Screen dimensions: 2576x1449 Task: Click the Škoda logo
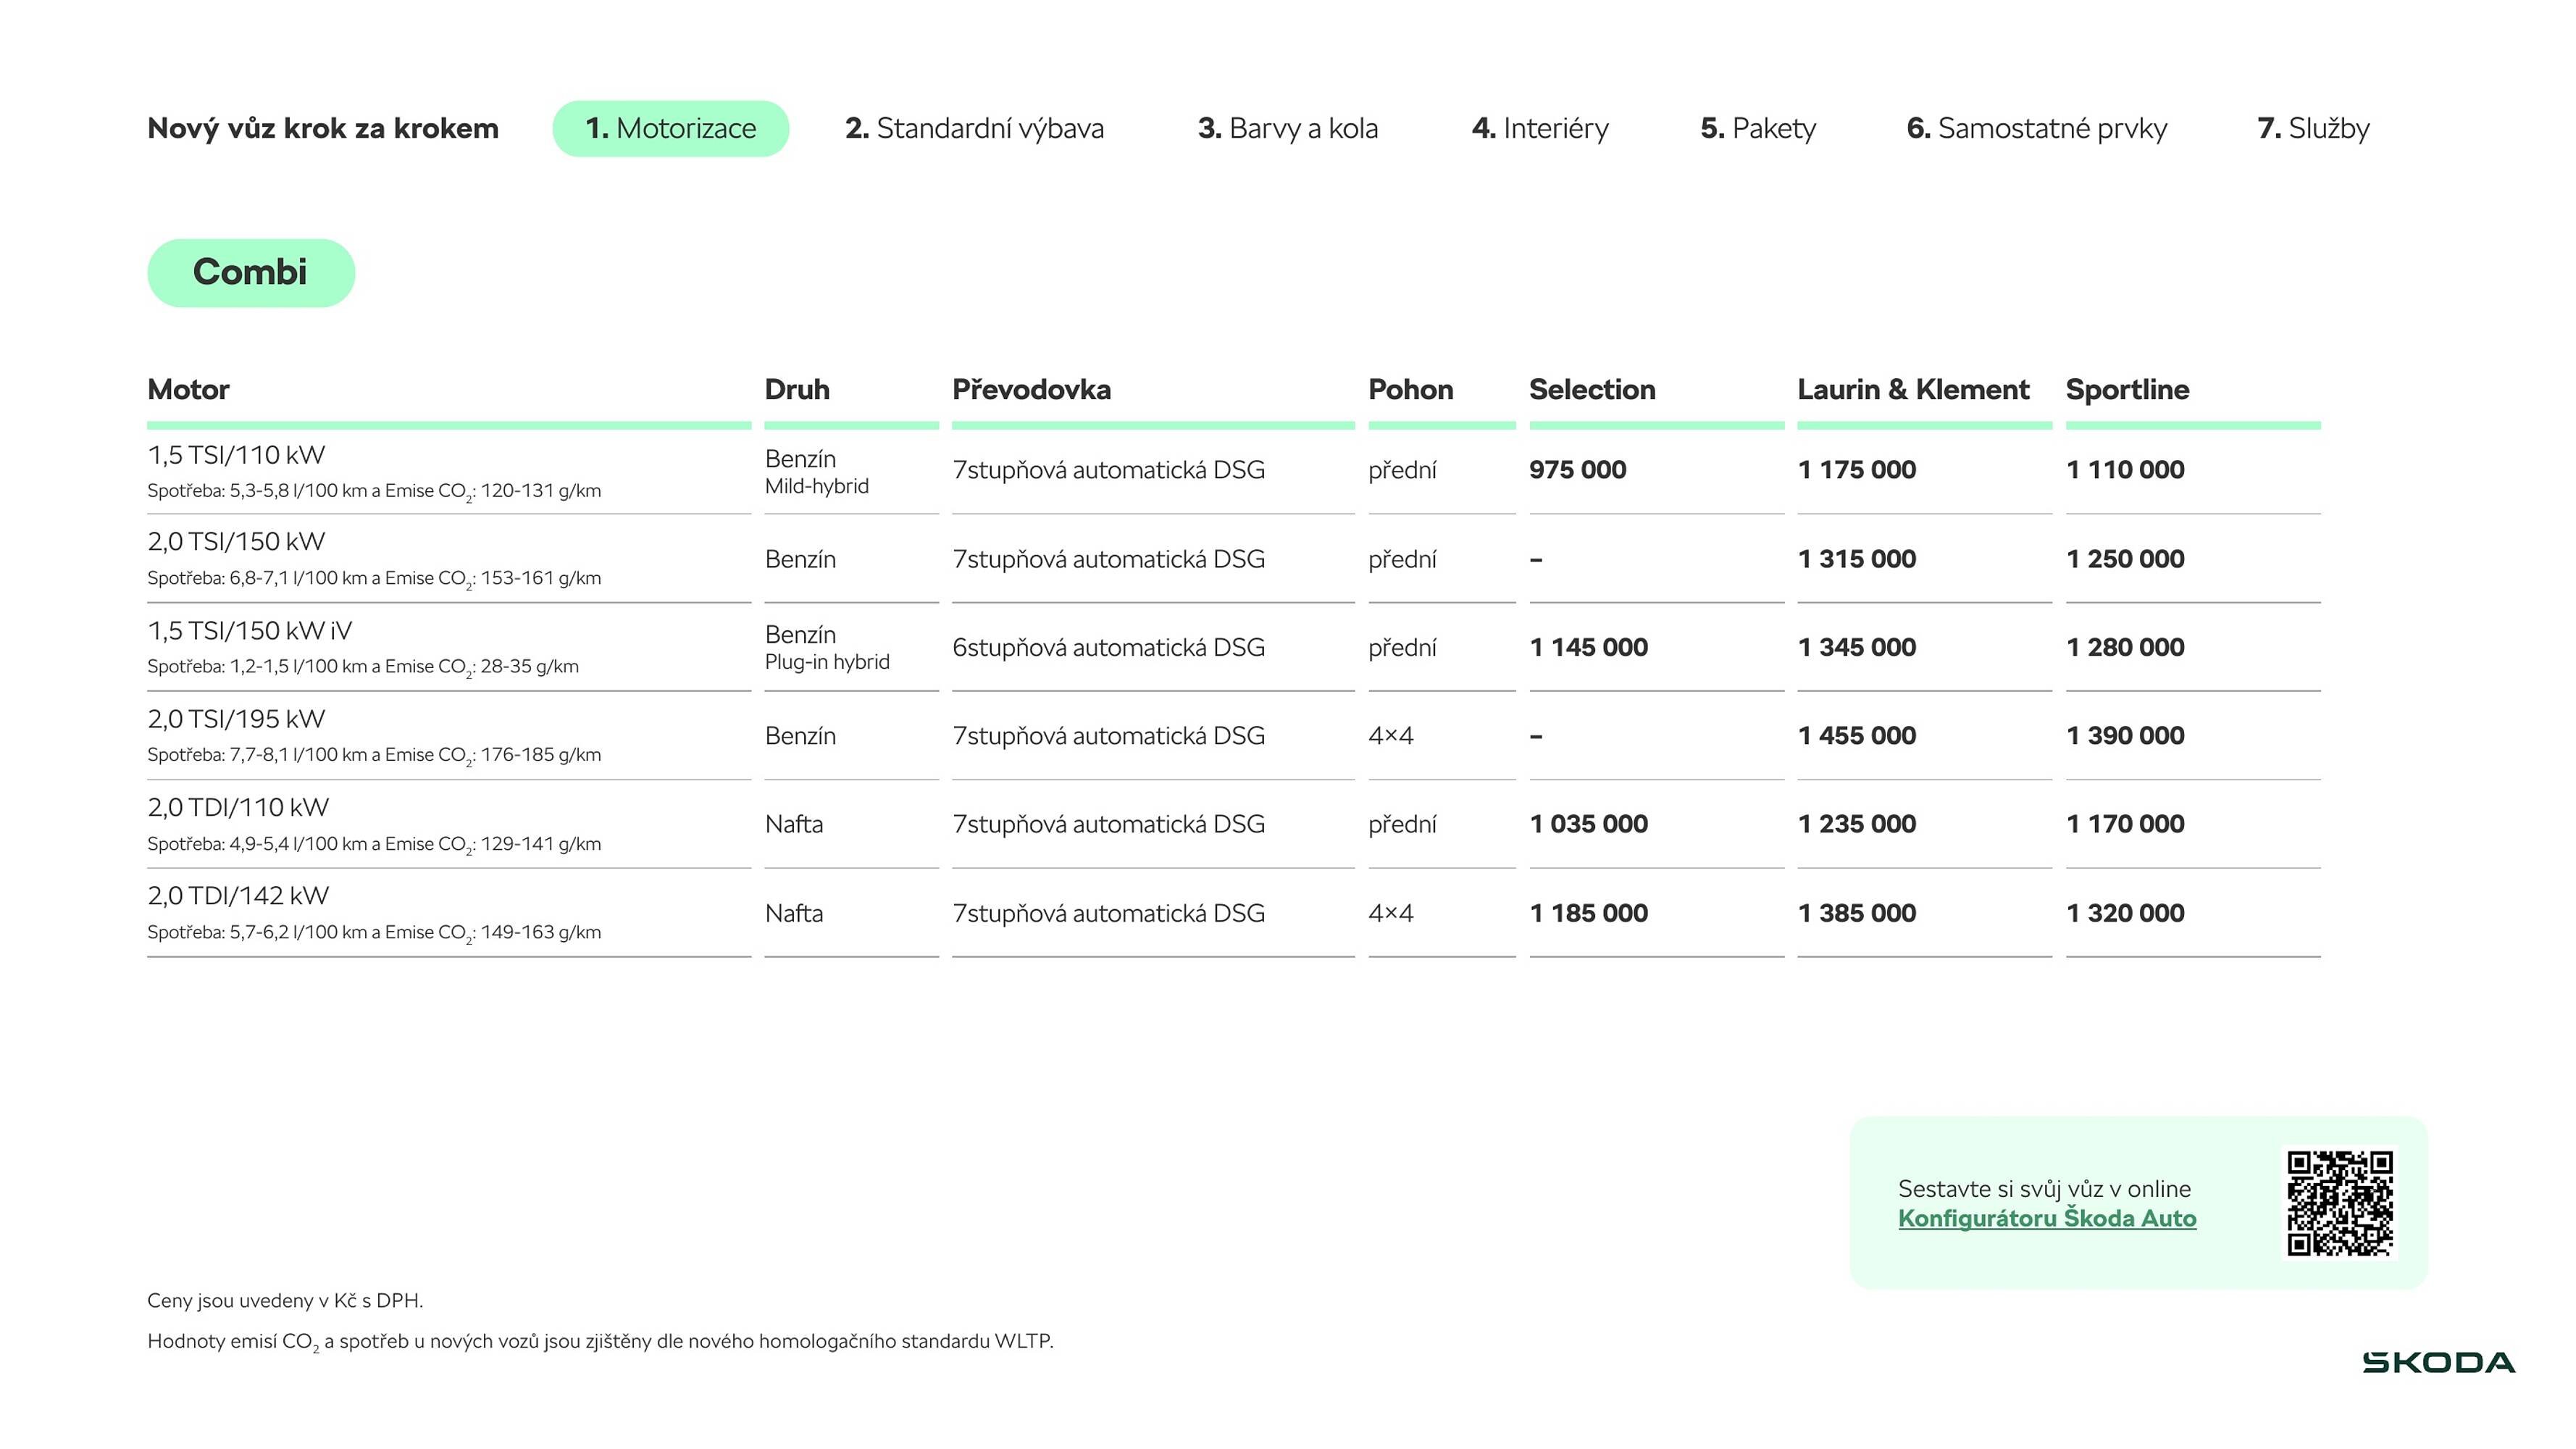point(2438,1362)
